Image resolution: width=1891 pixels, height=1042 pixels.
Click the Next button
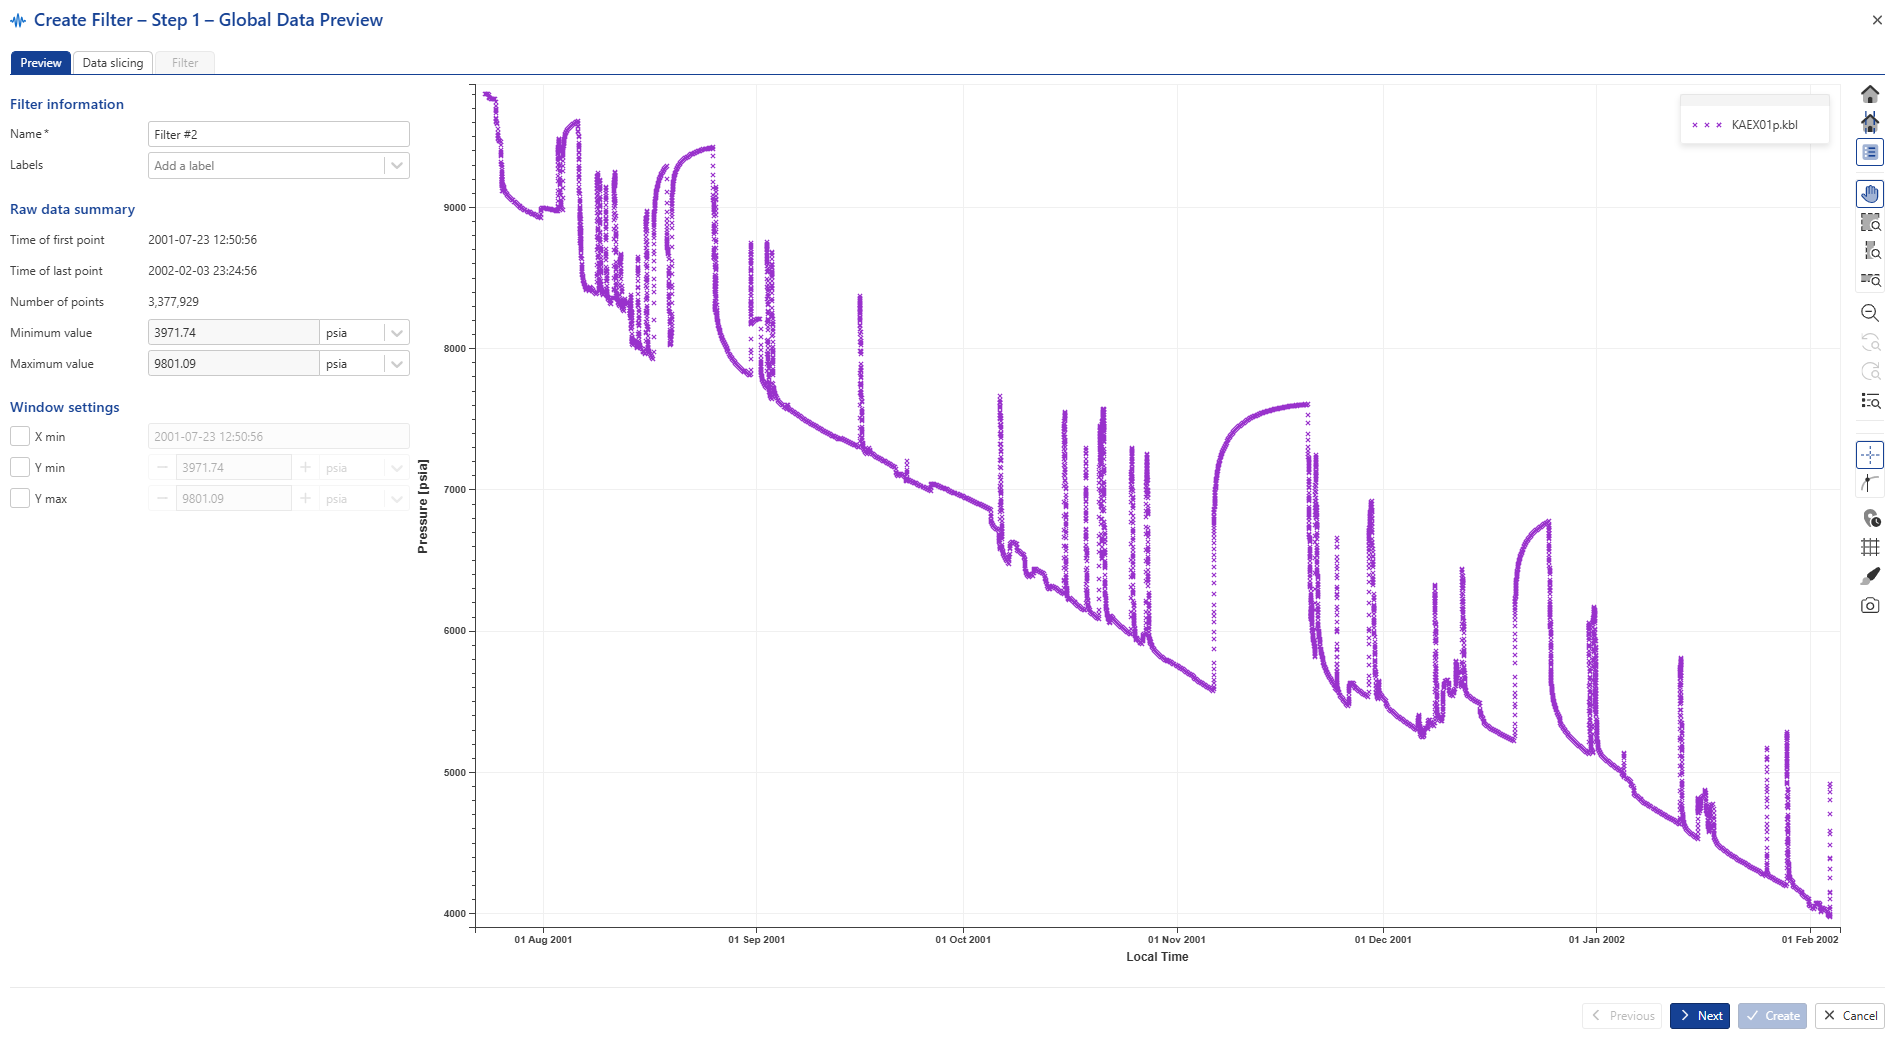coord(1699,1016)
